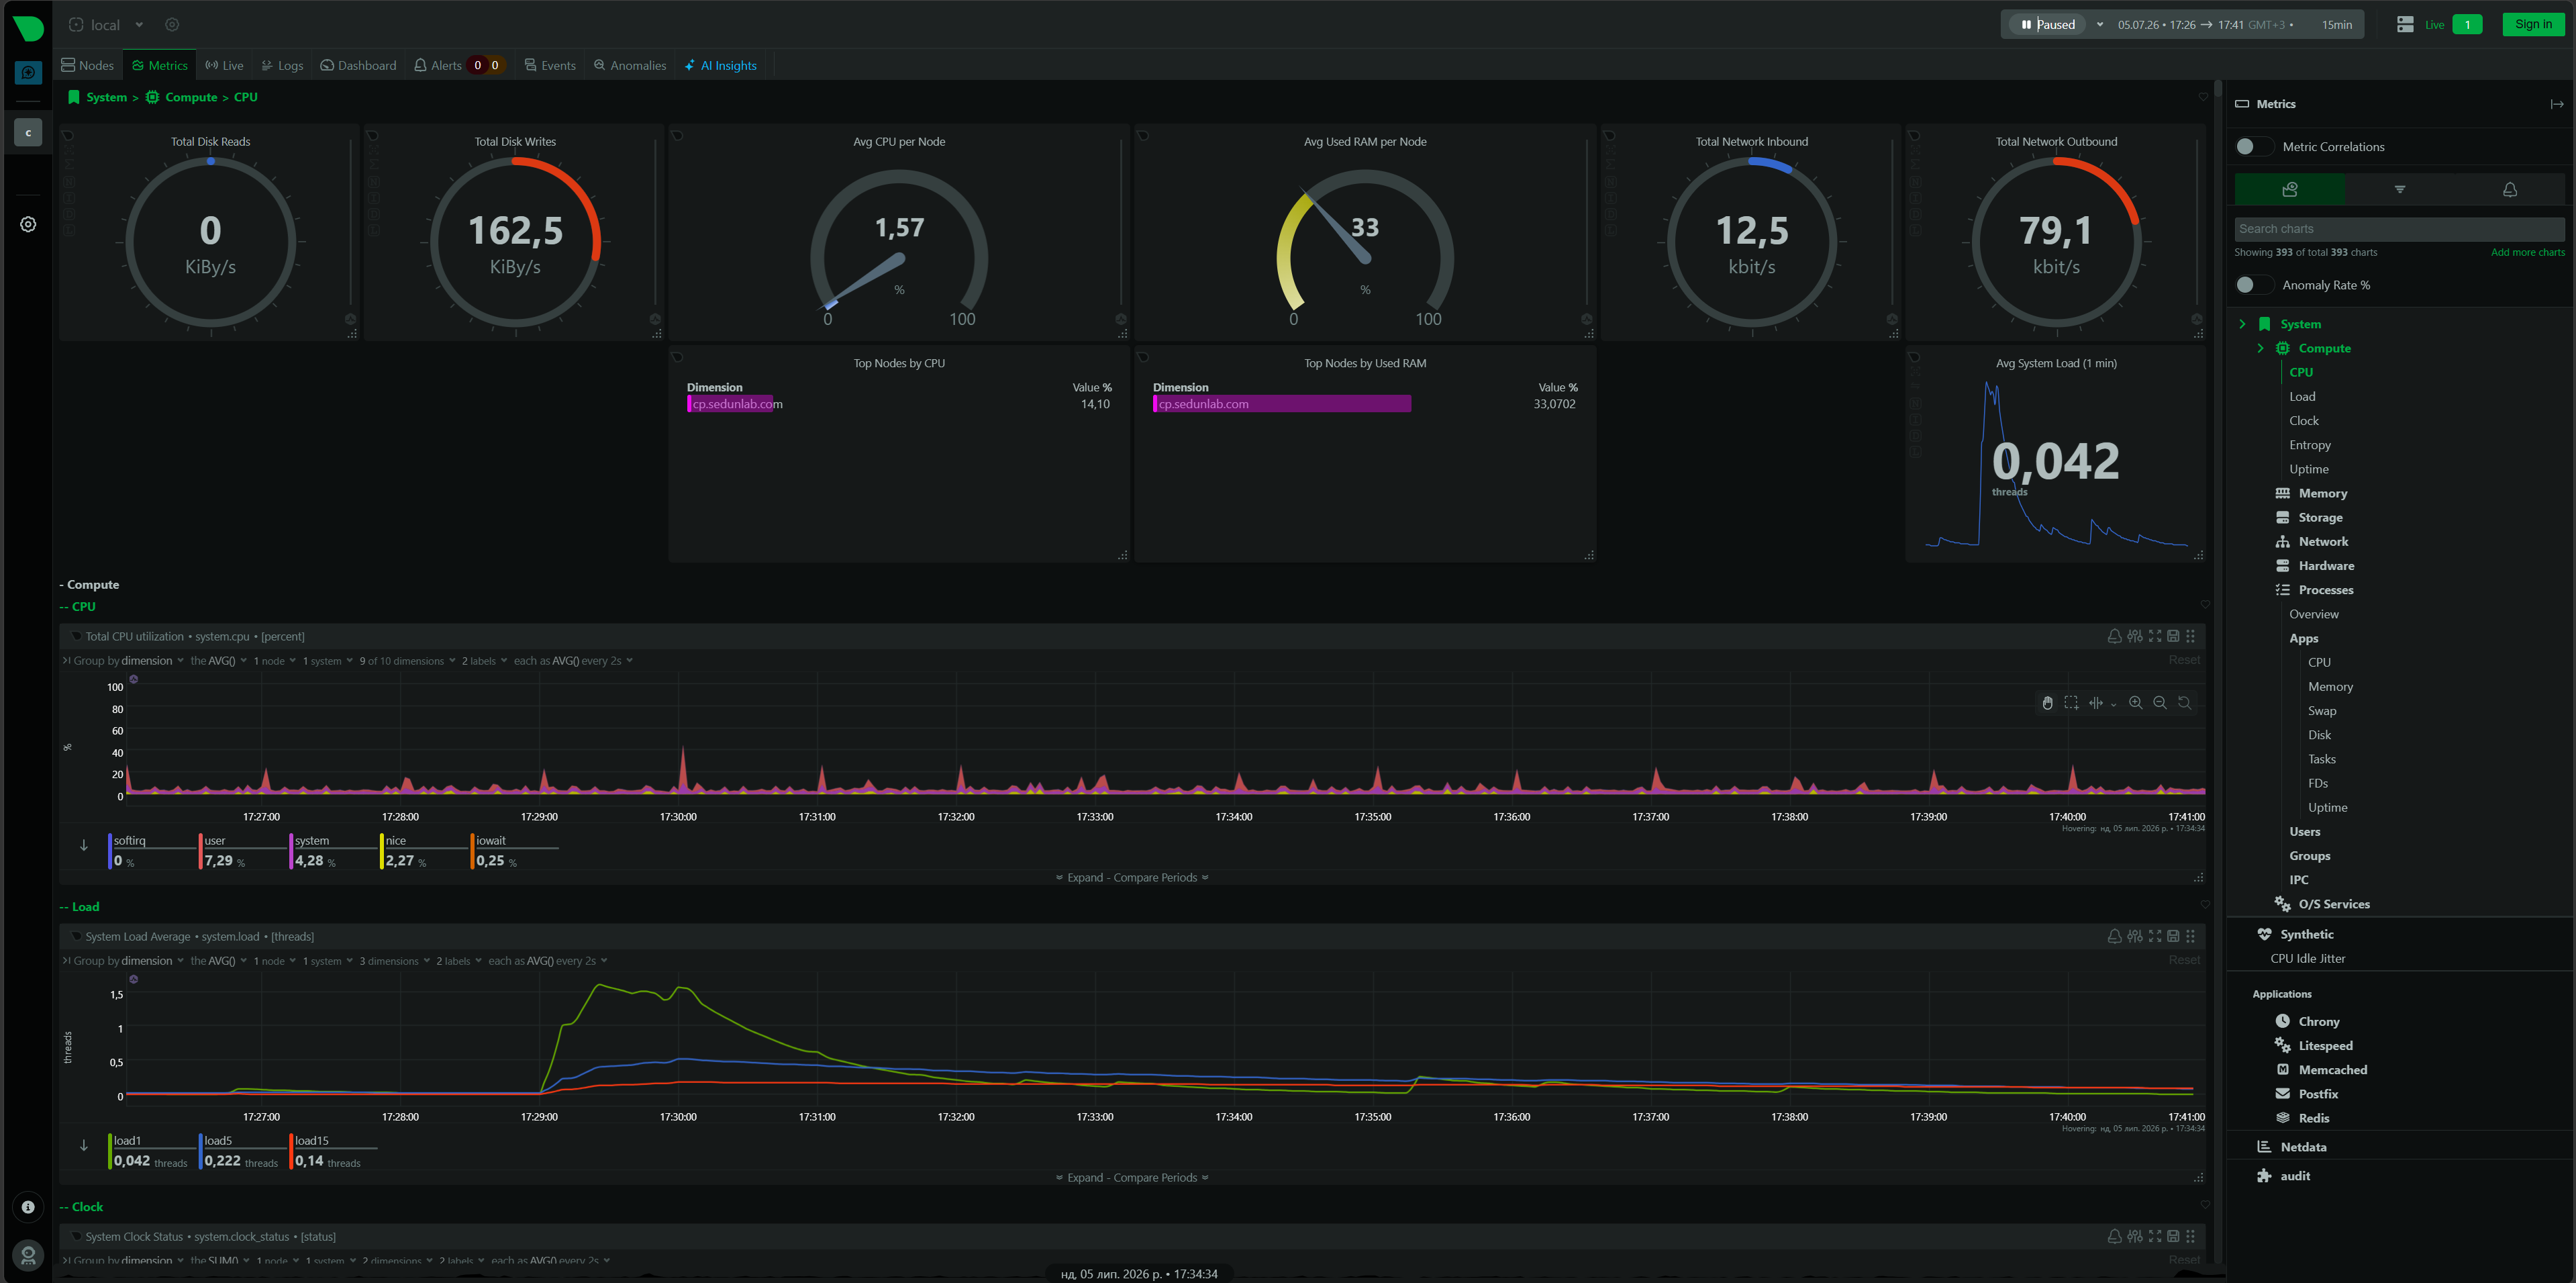Enable the Metric Correlations toggle
This screenshot has width=2576, height=1283.
click(x=2253, y=147)
